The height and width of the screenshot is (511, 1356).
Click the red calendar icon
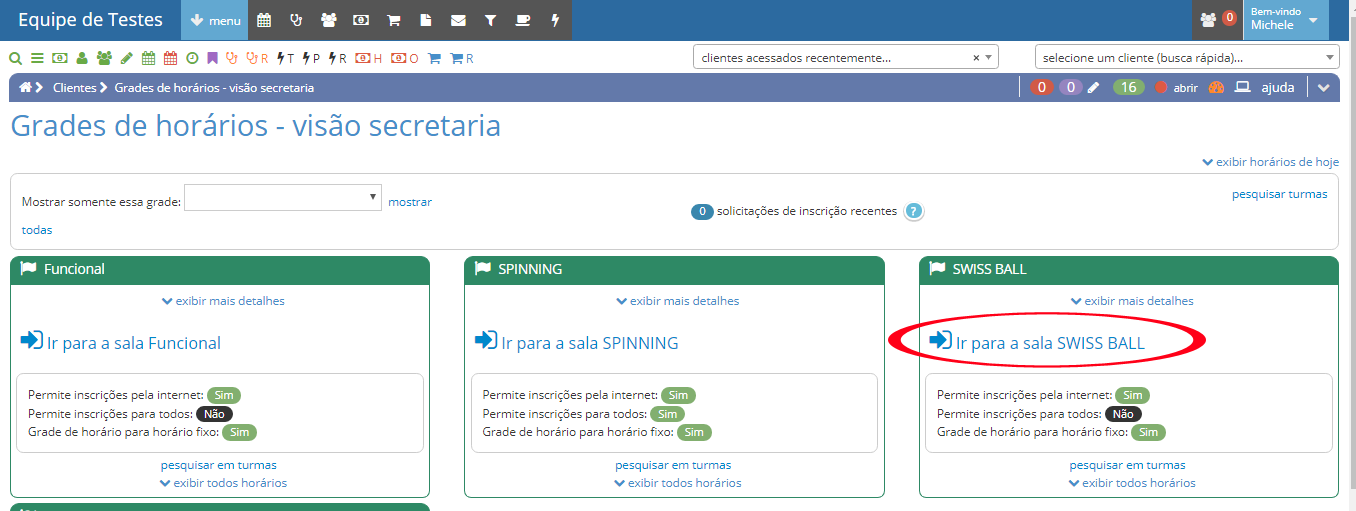pyautogui.click(x=170, y=59)
